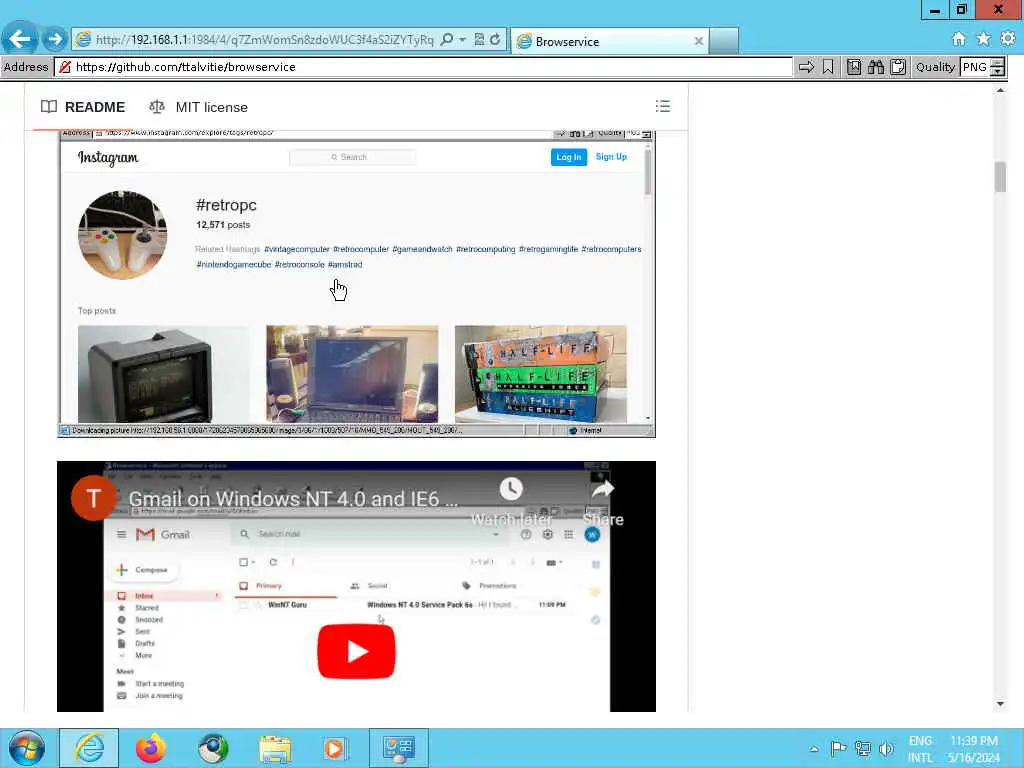Image resolution: width=1024 pixels, height=768 pixels.
Task: Open the volume speaker tray icon
Action: tap(886, 748)
